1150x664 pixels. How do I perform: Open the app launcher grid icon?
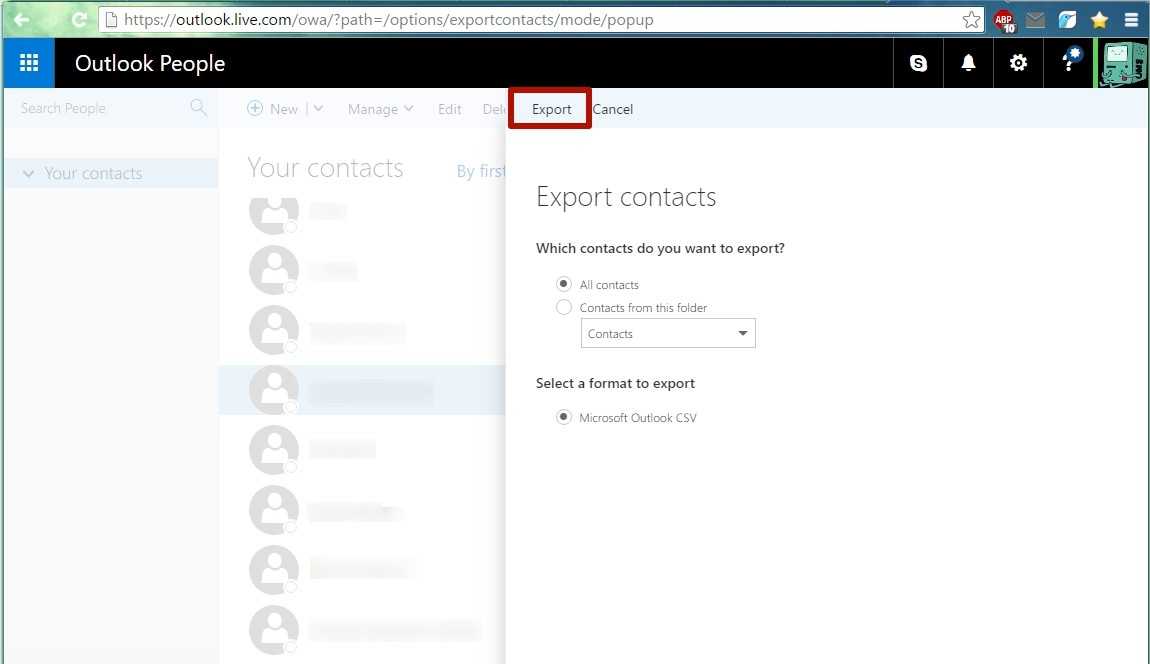coord(28,63)
